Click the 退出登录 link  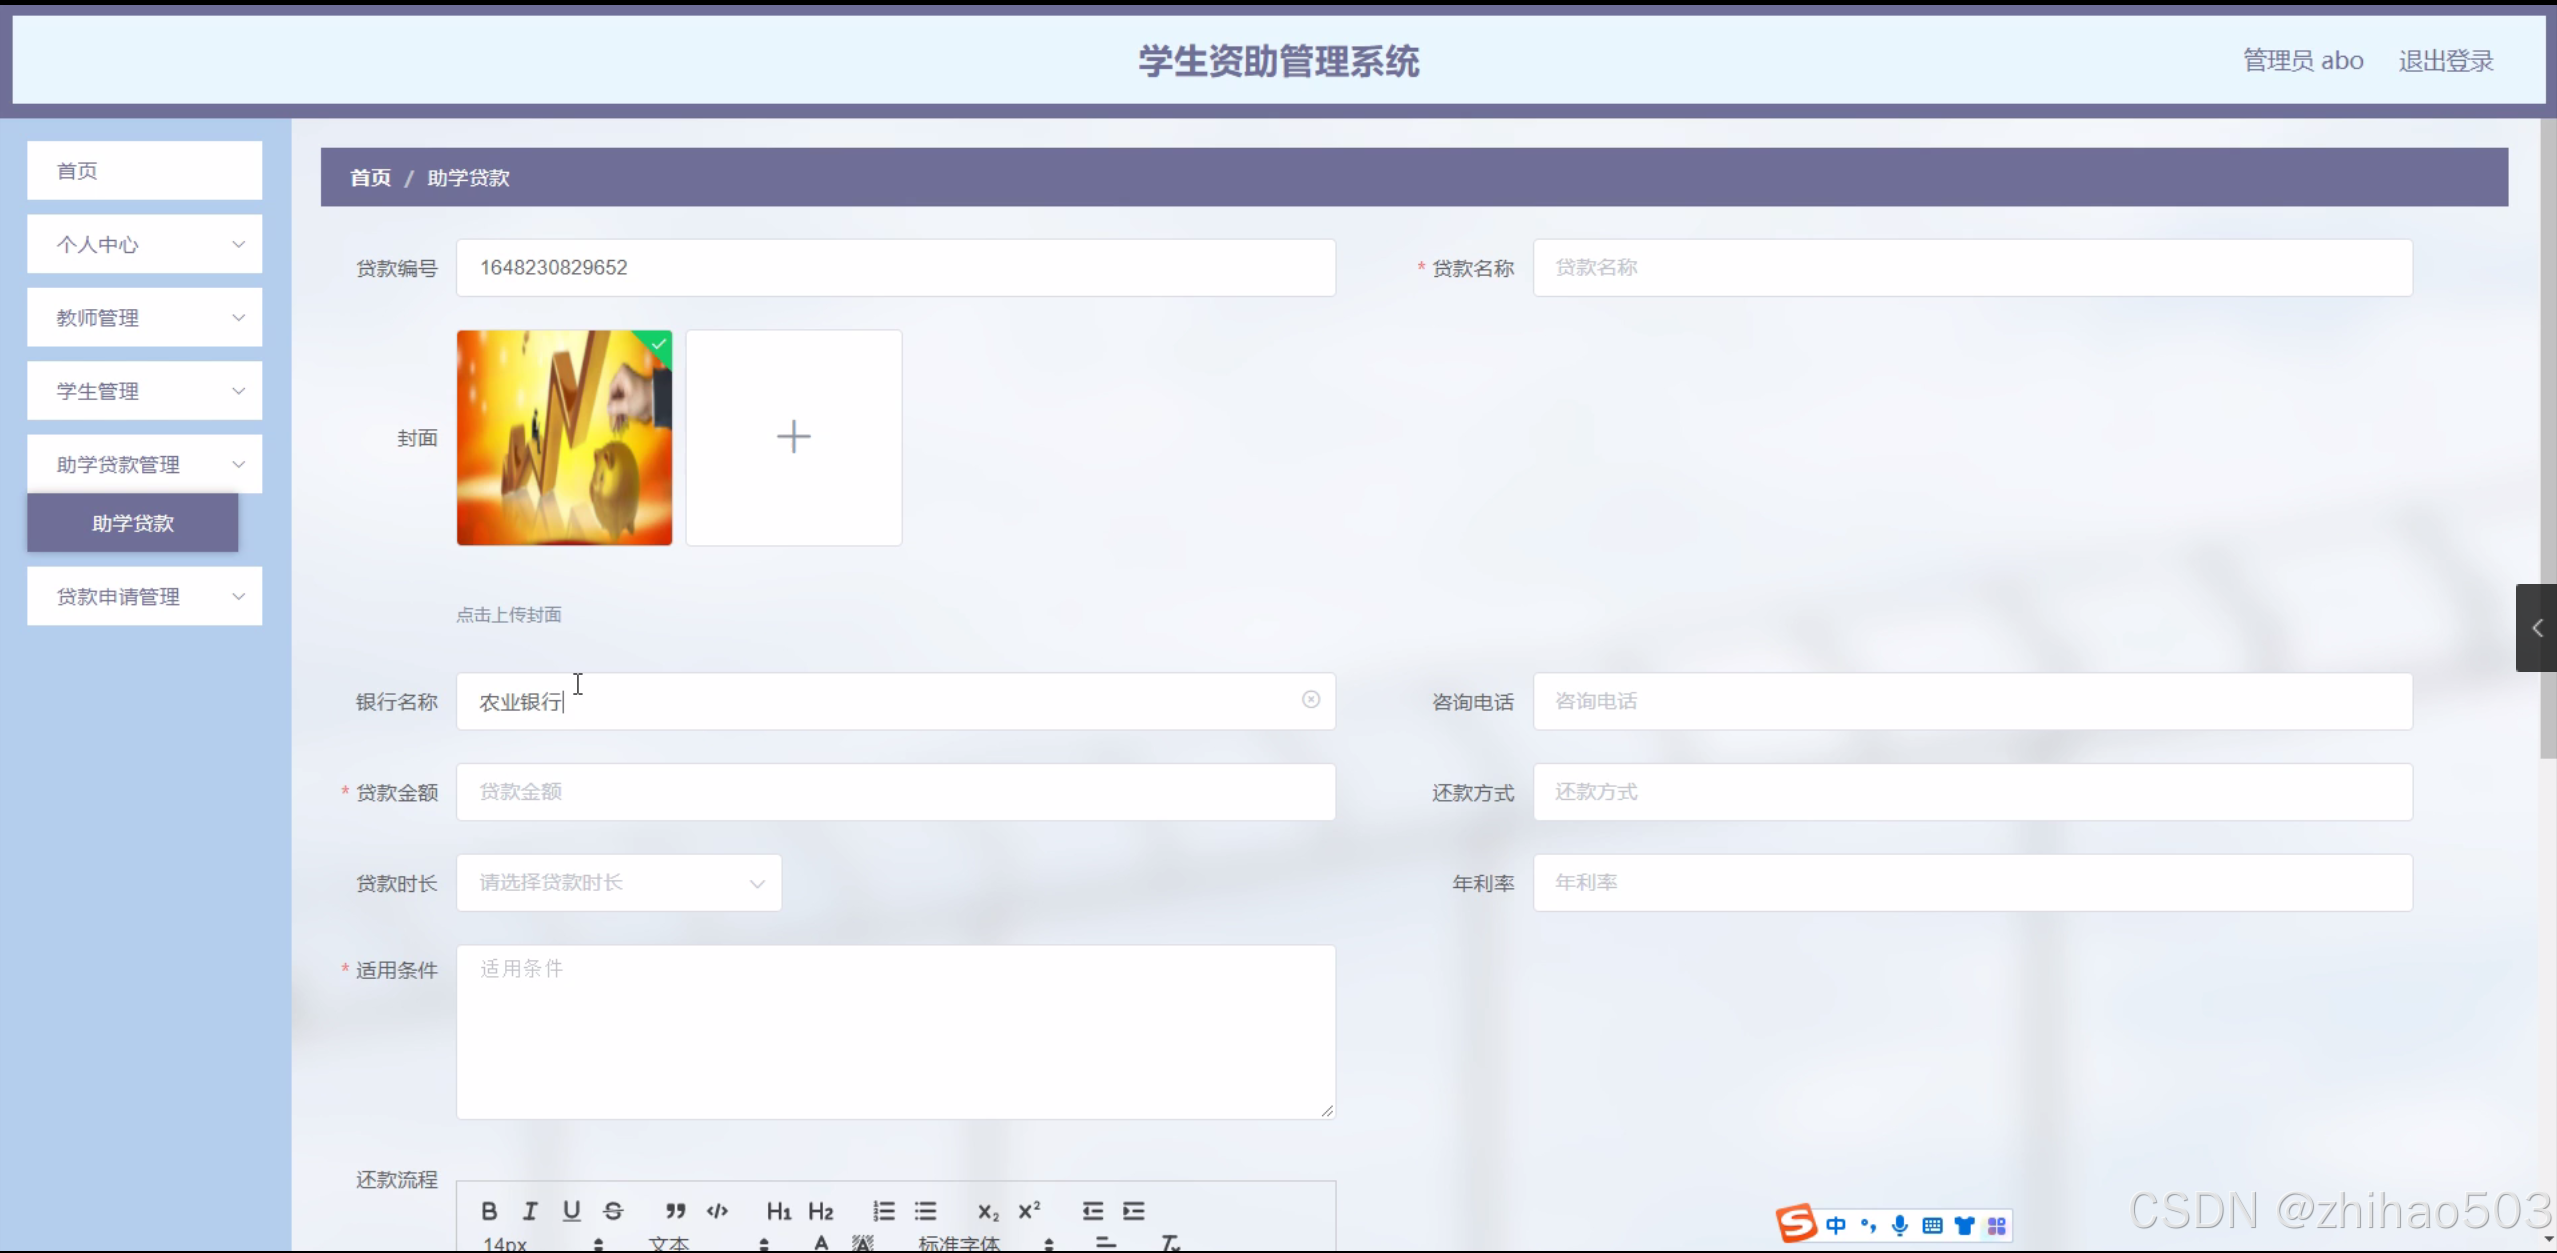2445,61
